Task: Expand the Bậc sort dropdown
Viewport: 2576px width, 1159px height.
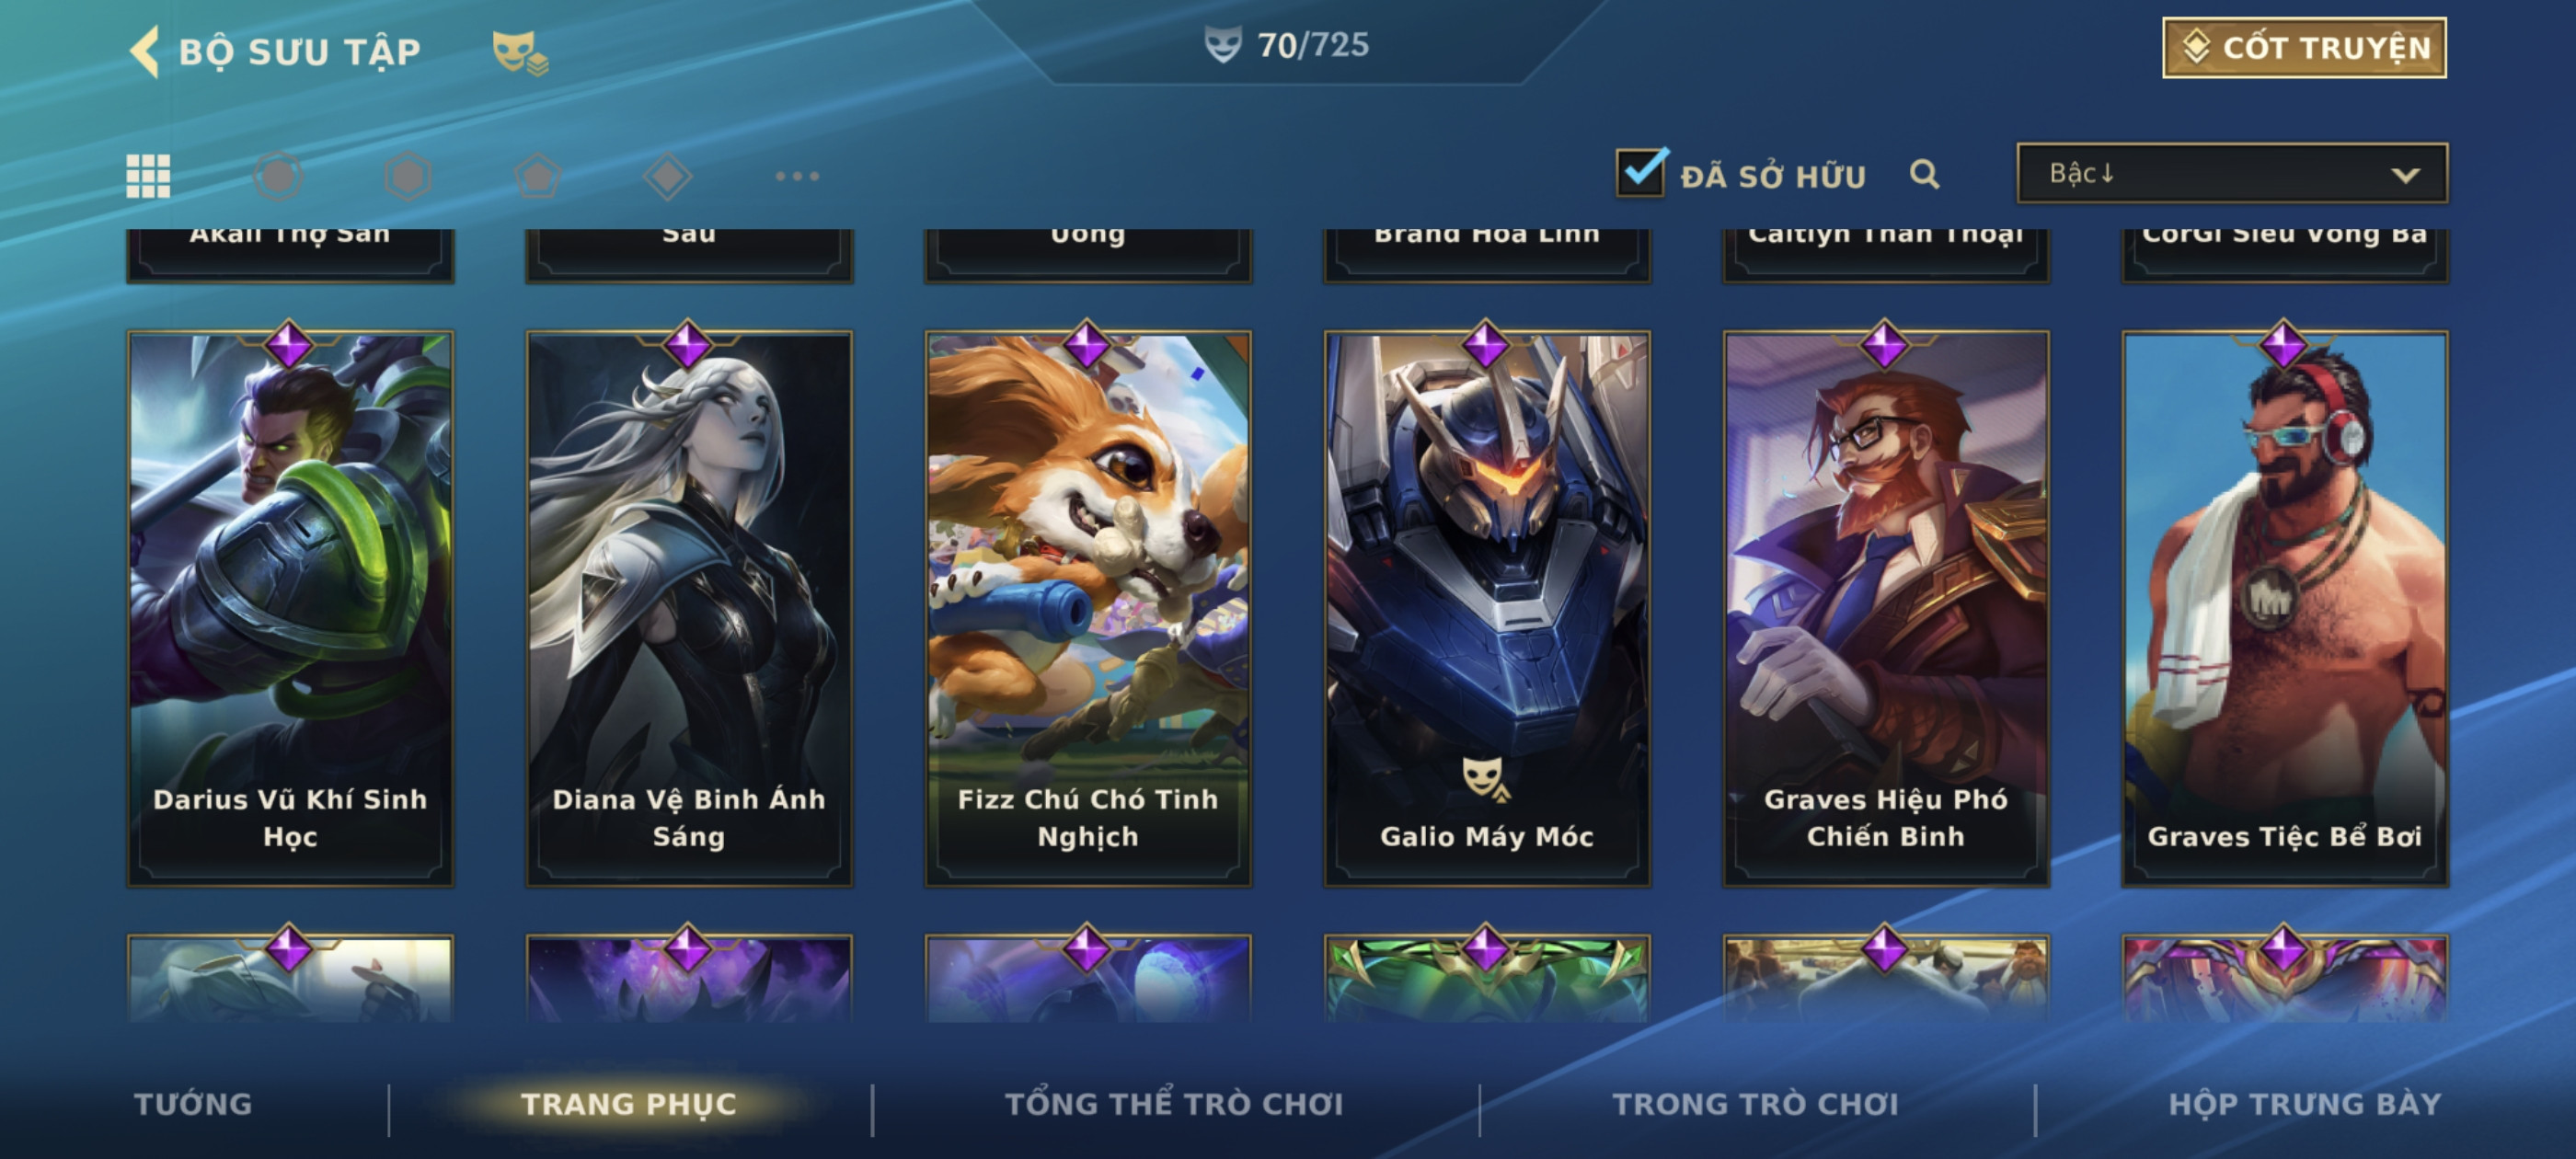Action: (x=2232, y=173)
